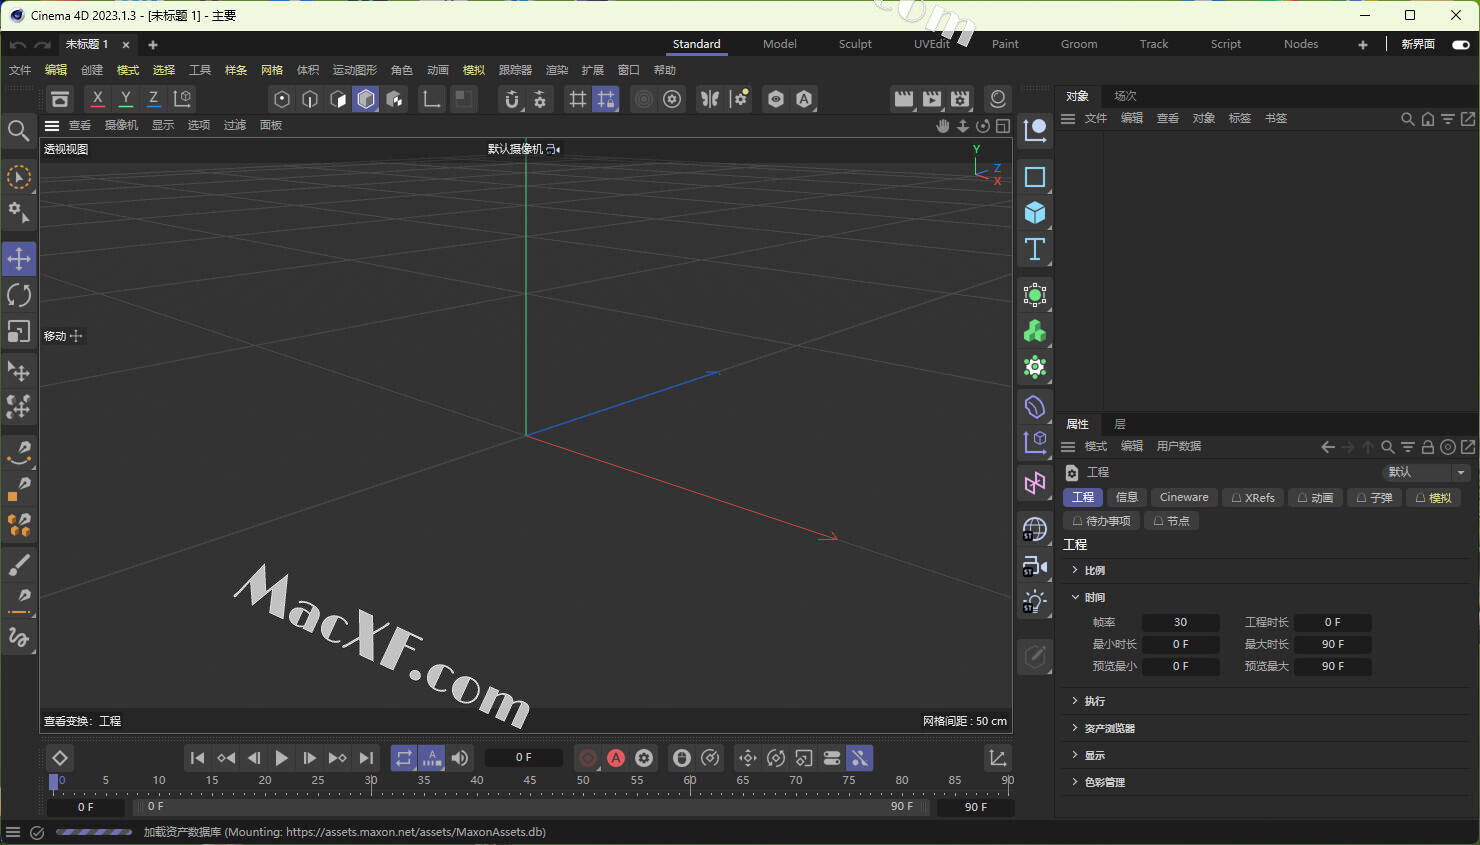Click the Cineware button
The height and width of the screenshot is (845, 1480).
point(1184,497)
